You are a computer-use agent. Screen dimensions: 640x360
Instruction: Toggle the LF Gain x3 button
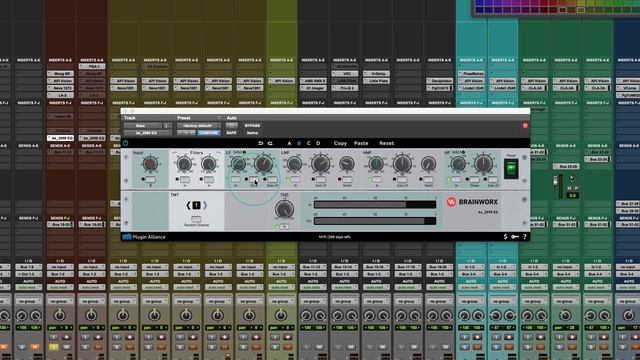coord(272,180)
